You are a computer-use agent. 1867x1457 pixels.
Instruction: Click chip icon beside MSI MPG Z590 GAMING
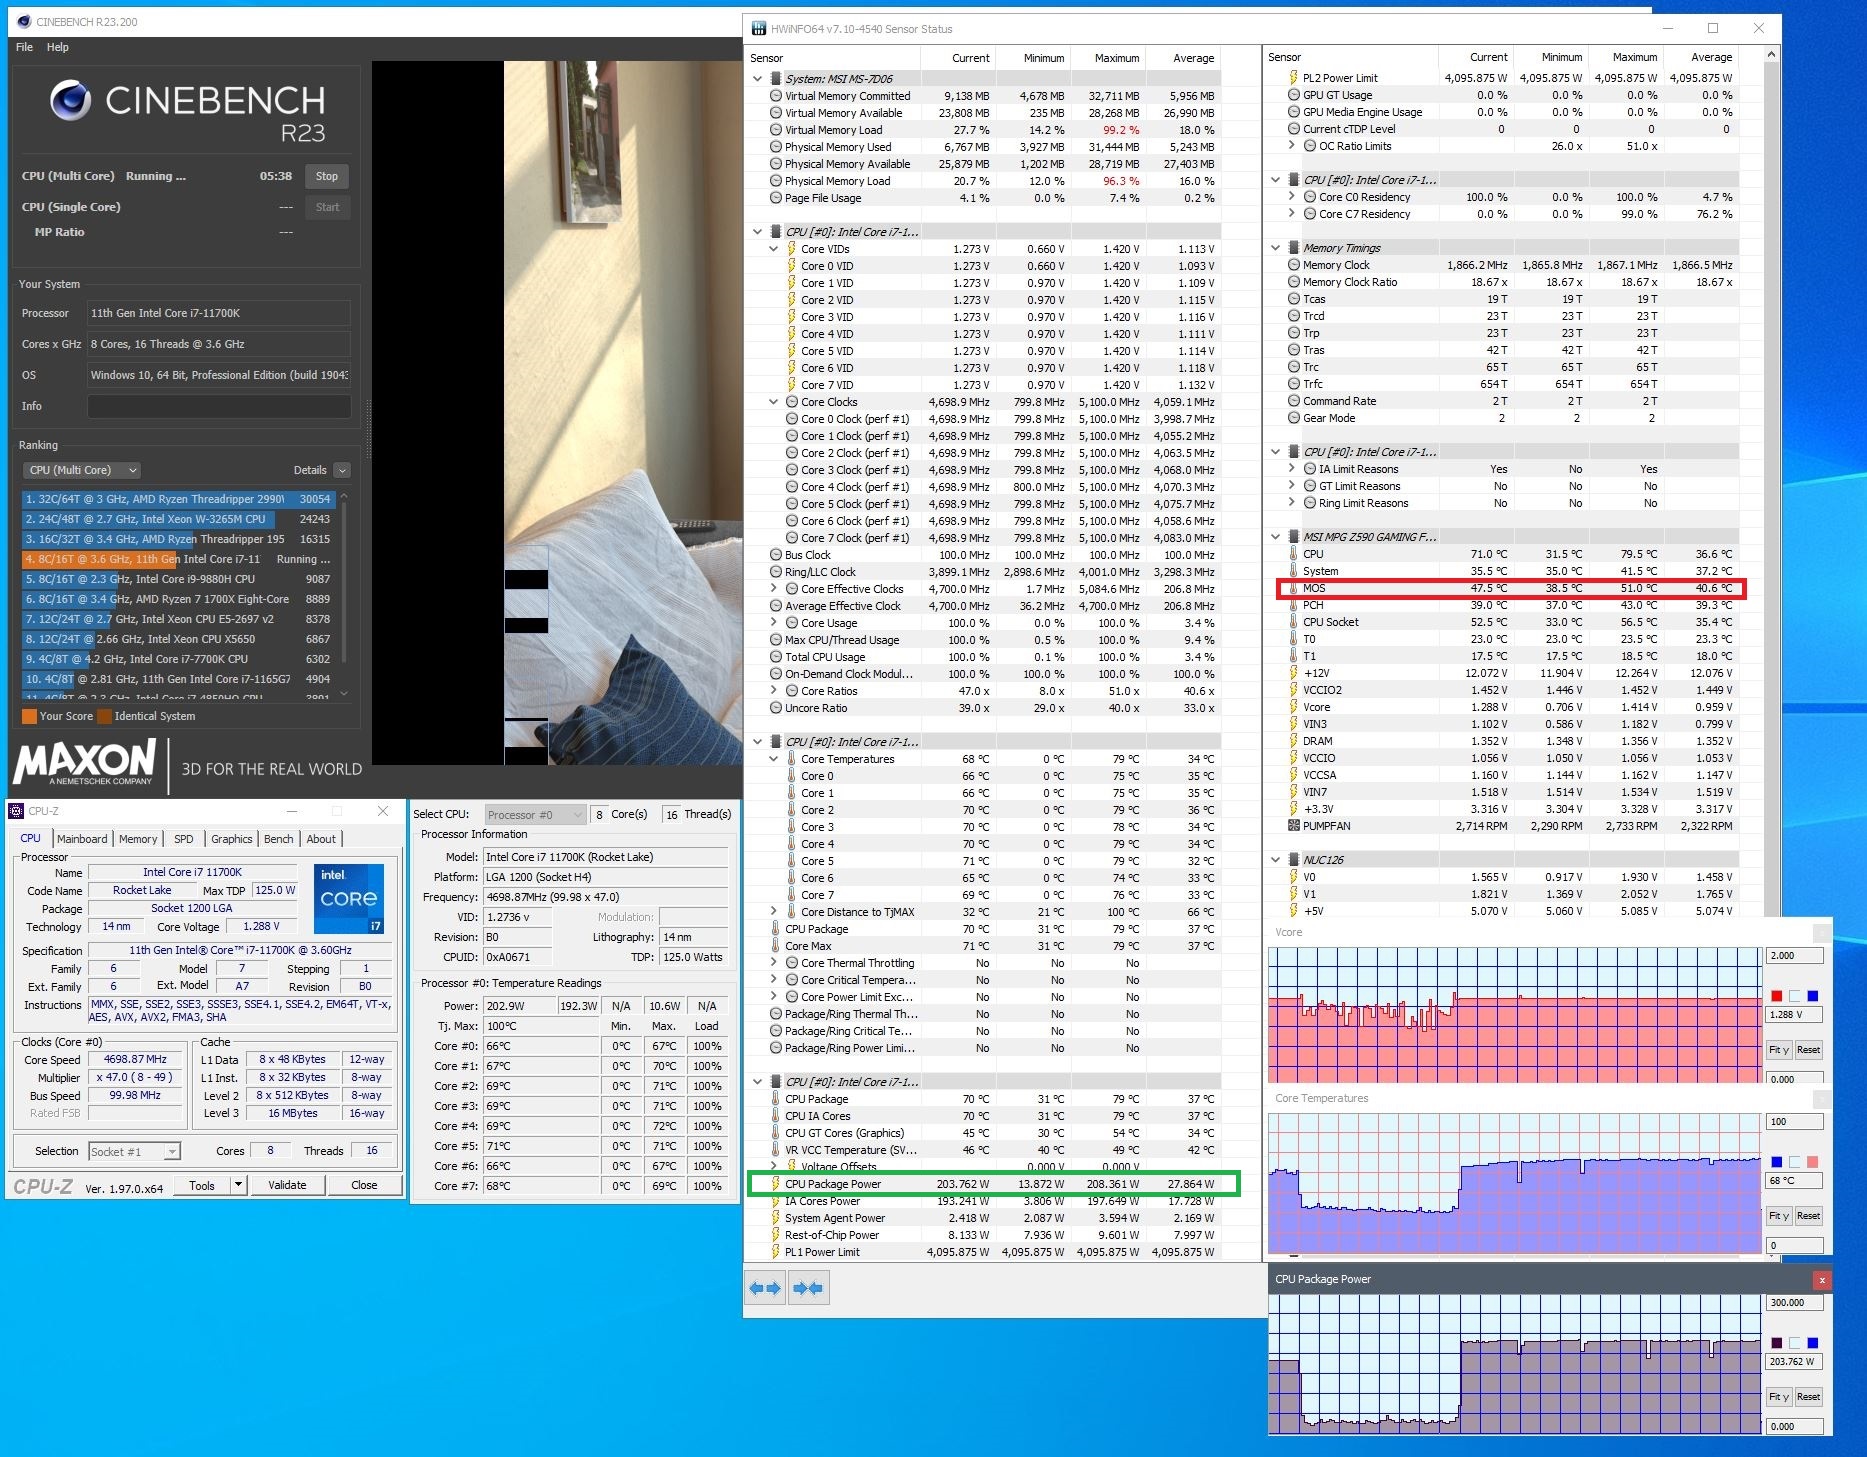(x=1293, y=537)
